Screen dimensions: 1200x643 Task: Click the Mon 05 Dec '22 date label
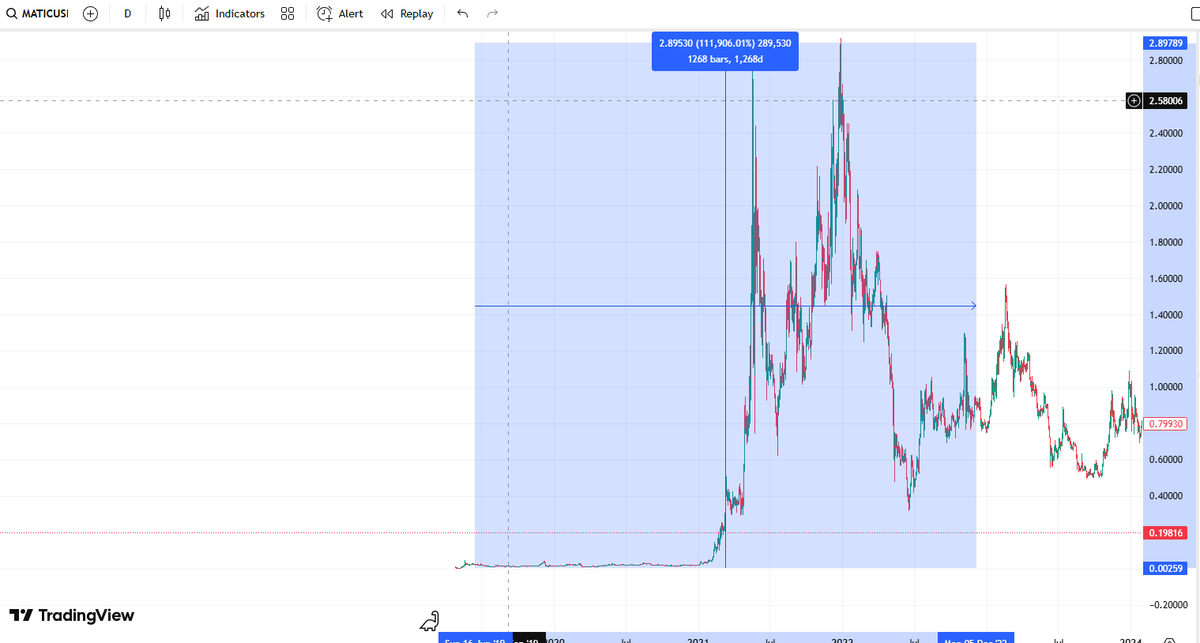pos(976,639)
